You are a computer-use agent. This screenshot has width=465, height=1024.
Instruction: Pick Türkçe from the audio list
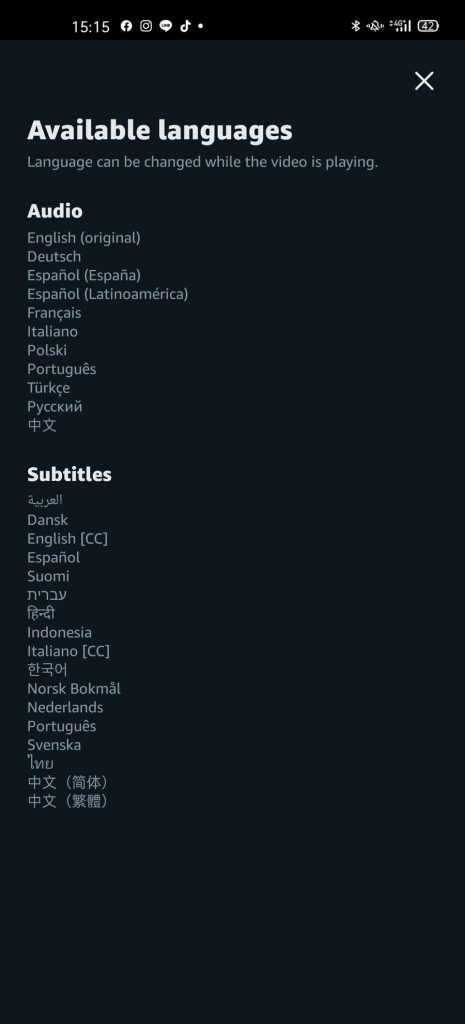coord(48,387)
